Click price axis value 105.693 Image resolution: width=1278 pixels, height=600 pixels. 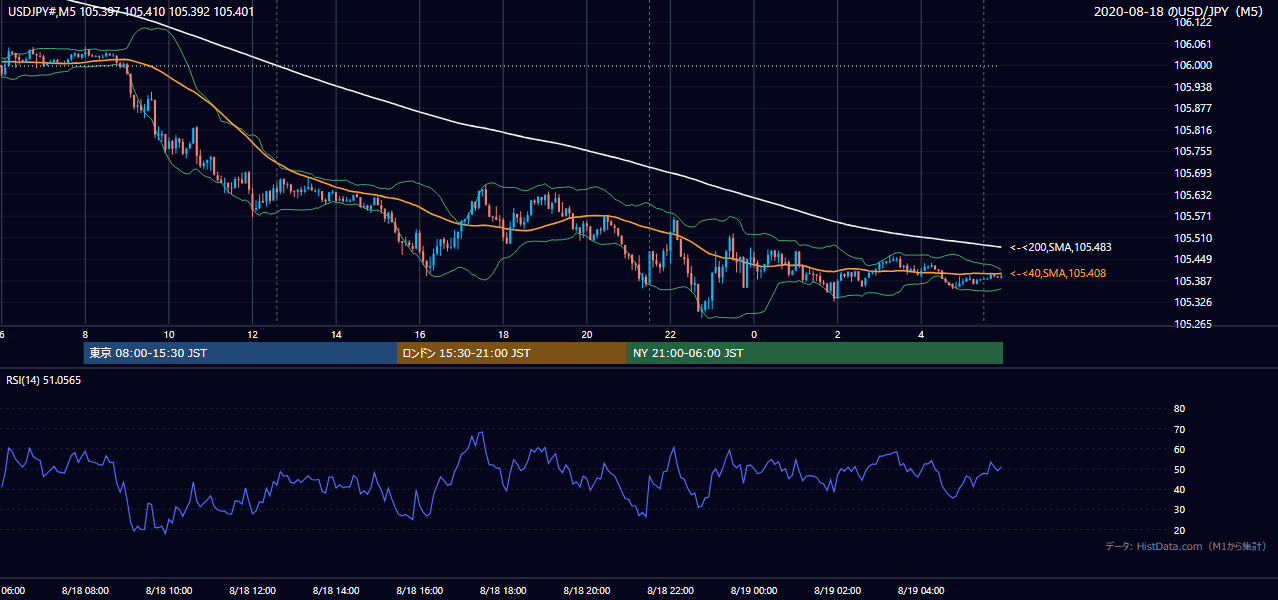click(1193, 173)
